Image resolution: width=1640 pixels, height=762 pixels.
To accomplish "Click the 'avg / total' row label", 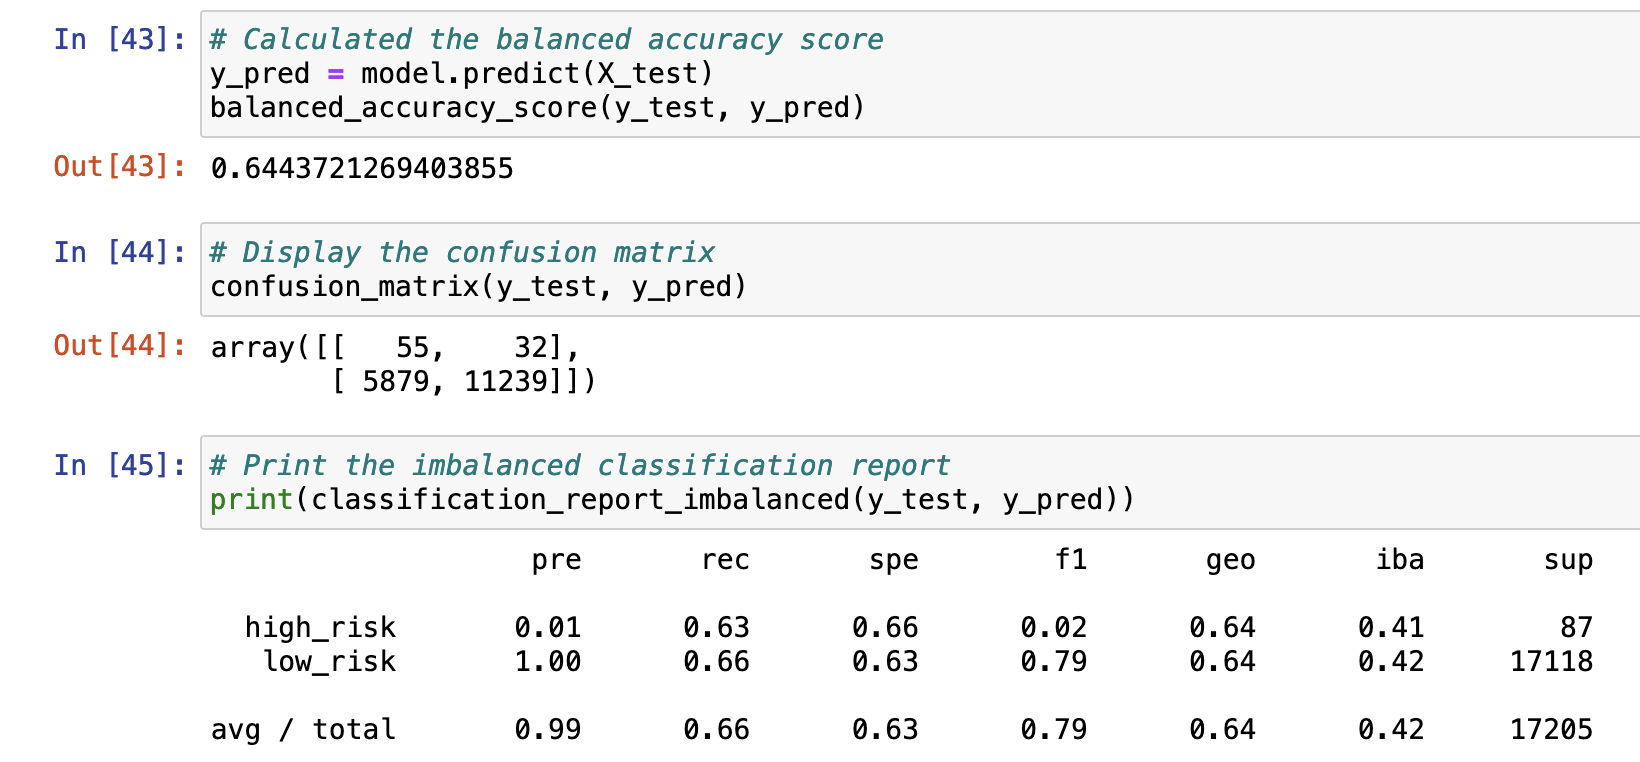I will 303,730.
